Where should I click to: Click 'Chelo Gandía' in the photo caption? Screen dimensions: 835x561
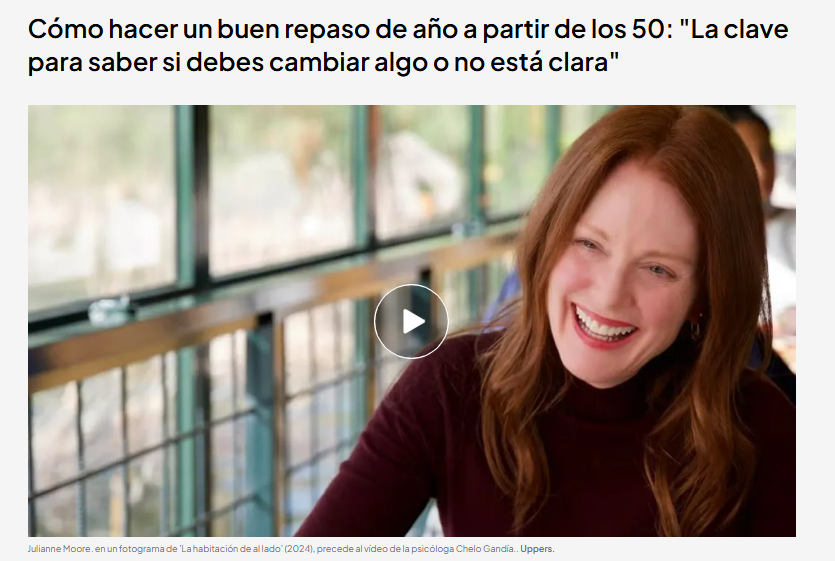[x=490, y=549]
